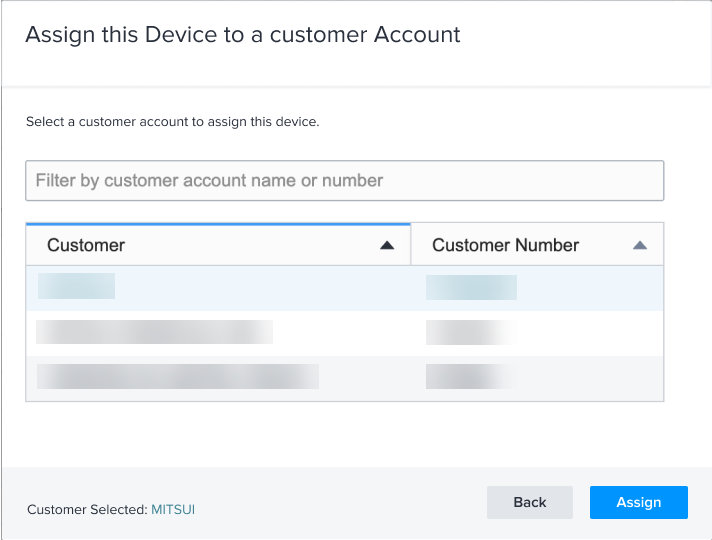Image resolution: width=712 pixels, height=540 pixels.
Task: Click the black sort arrow in Customer column
Action: tap(387, 246)
